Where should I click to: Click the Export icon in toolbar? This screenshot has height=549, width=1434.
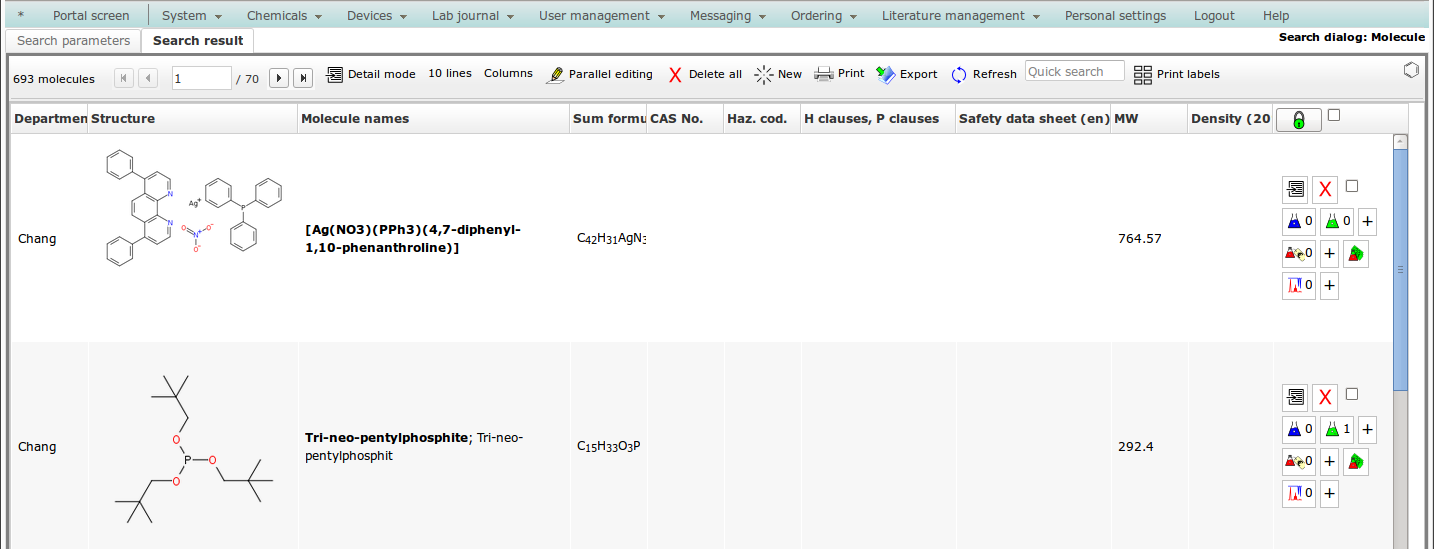[886, 74]
